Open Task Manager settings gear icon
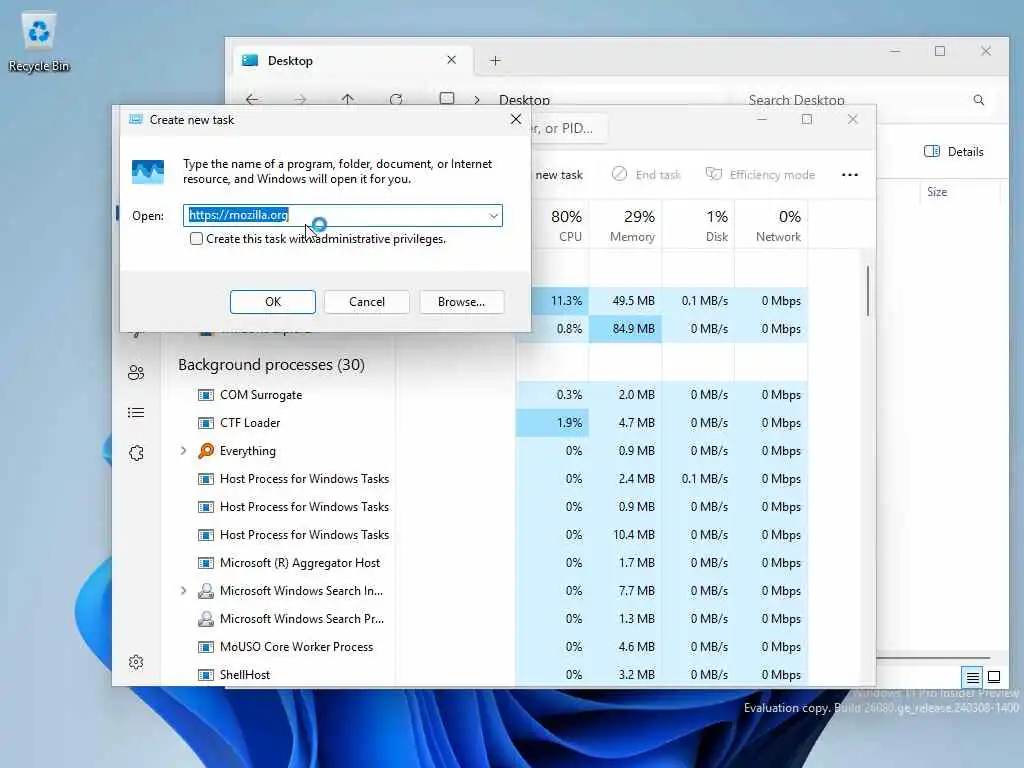Image resolution: width=1024 pixels, height=768 pixels. (x=136, y=662)
